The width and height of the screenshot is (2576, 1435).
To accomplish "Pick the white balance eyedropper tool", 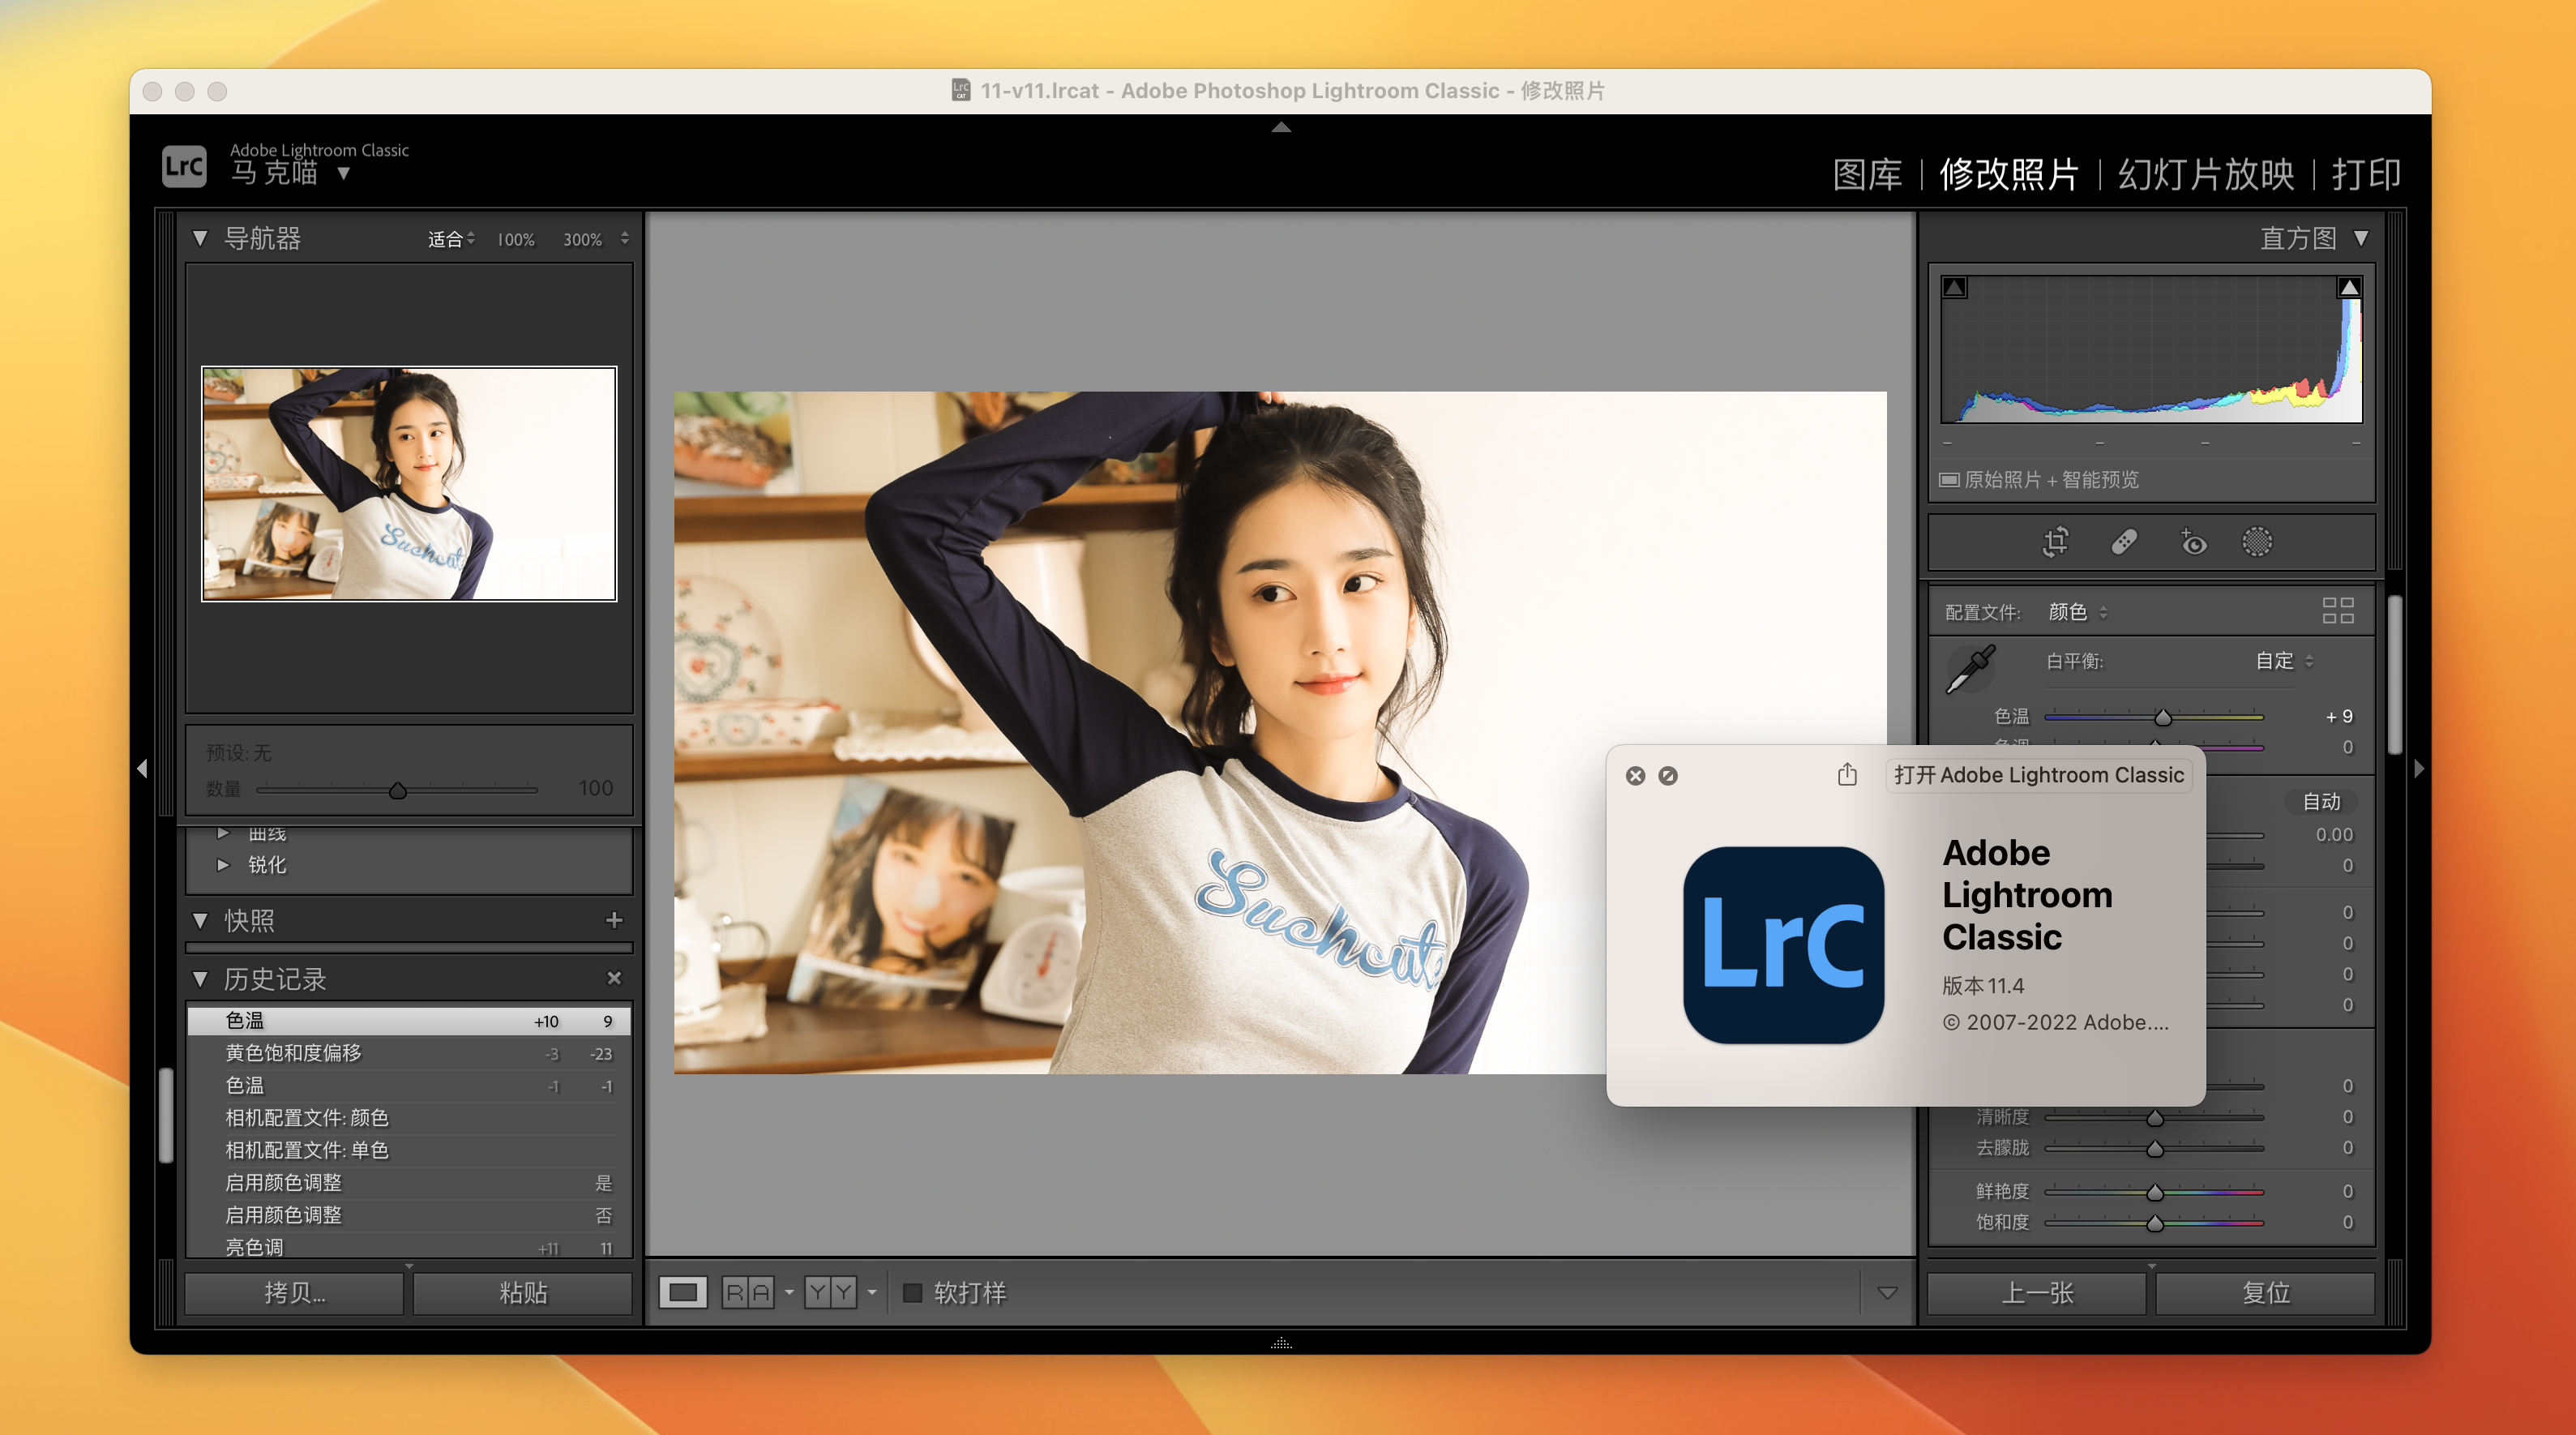I will click(1970, 668).
